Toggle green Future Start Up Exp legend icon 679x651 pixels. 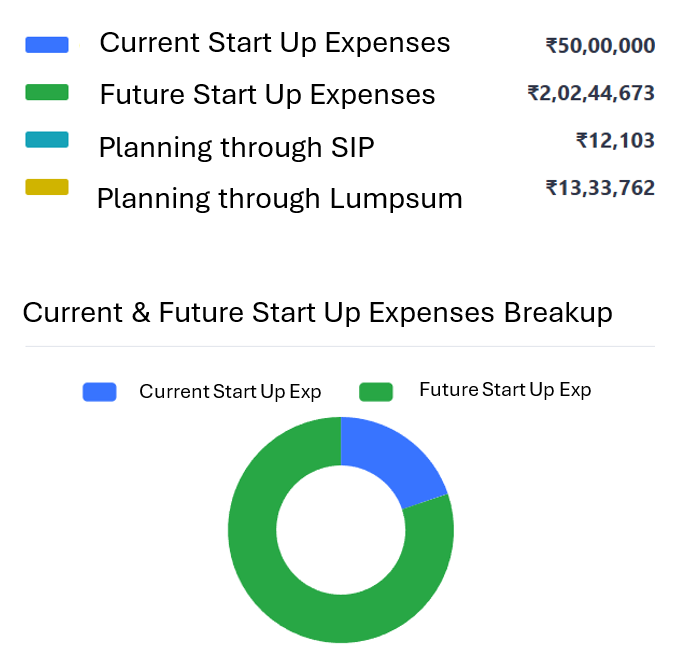click(377, 392)
